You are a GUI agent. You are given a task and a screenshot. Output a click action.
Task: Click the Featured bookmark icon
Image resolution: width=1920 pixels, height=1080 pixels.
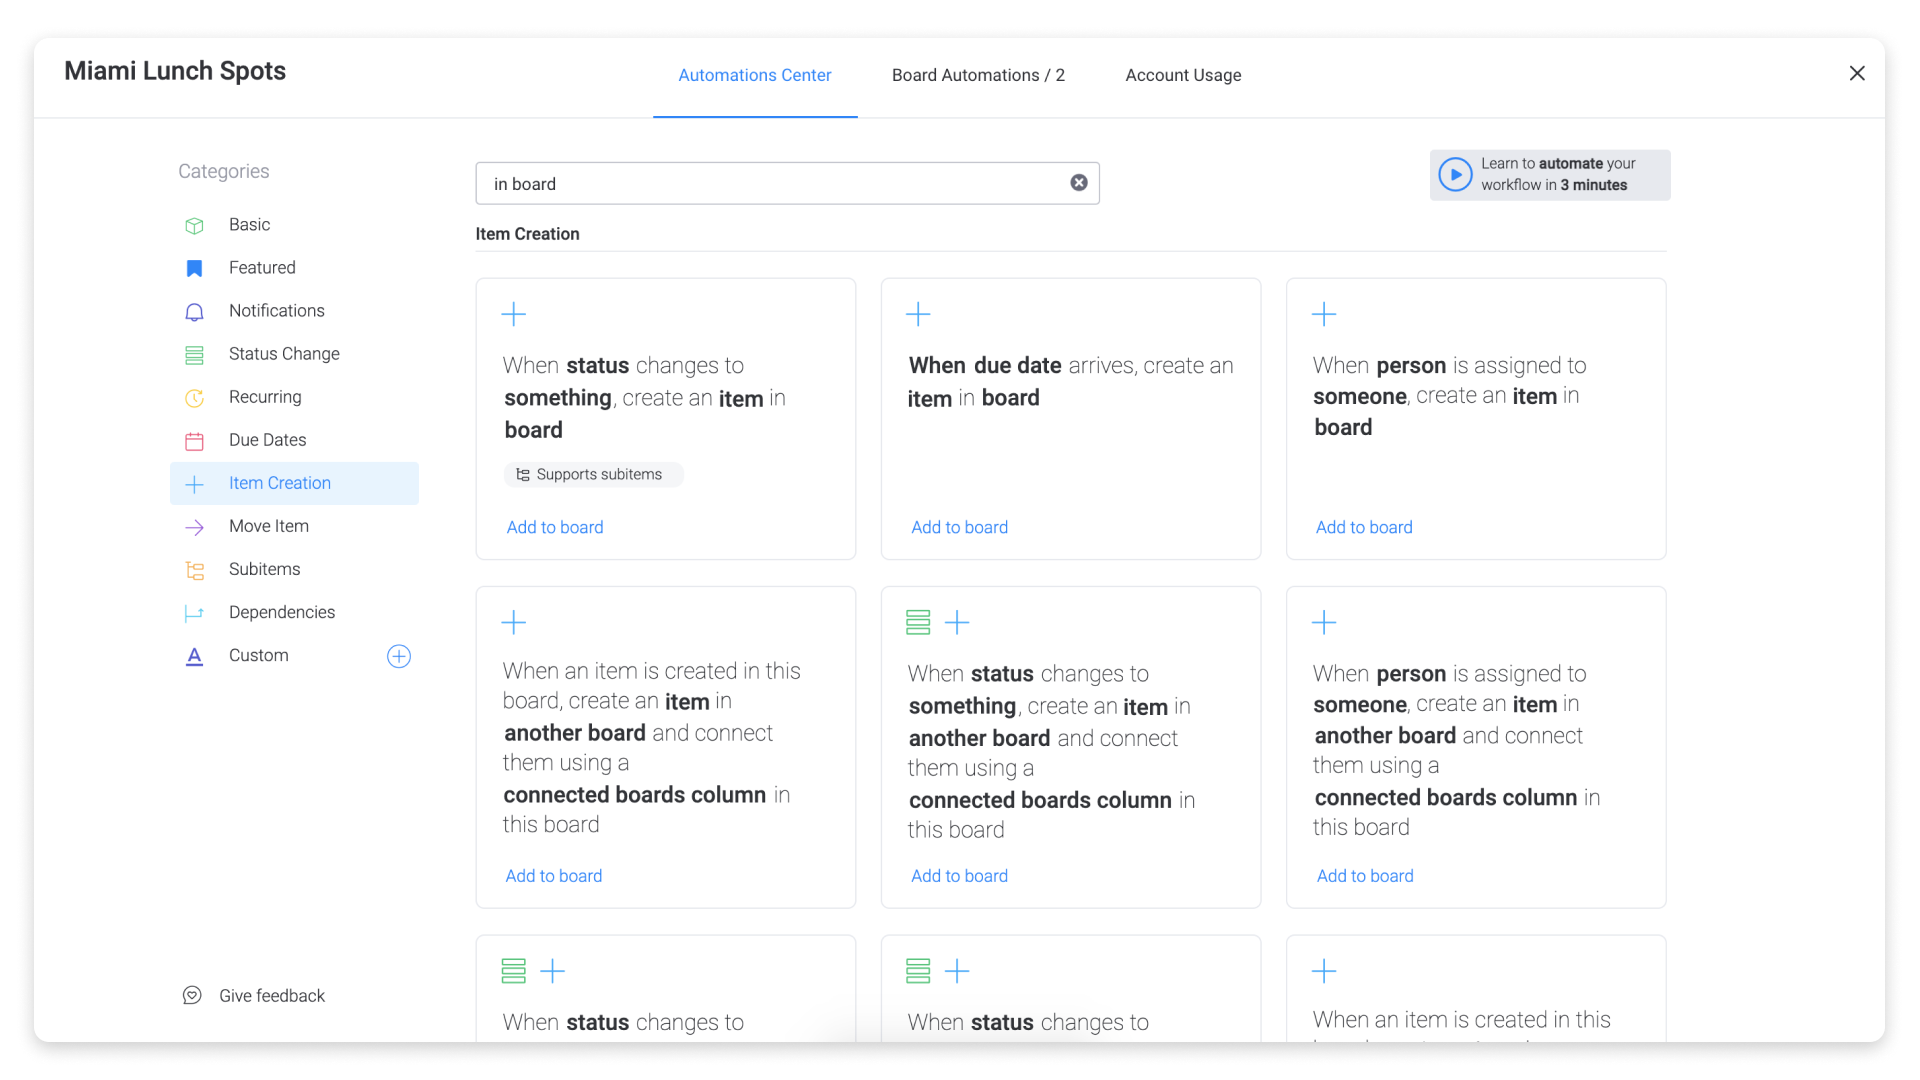[x=194, y=268]
